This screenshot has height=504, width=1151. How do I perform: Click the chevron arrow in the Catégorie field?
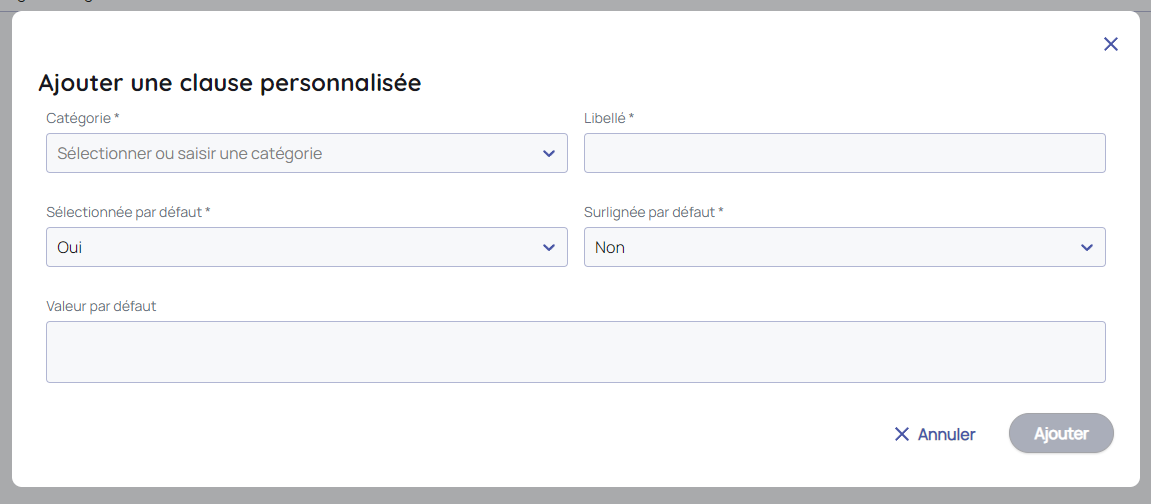click(548, 153)
